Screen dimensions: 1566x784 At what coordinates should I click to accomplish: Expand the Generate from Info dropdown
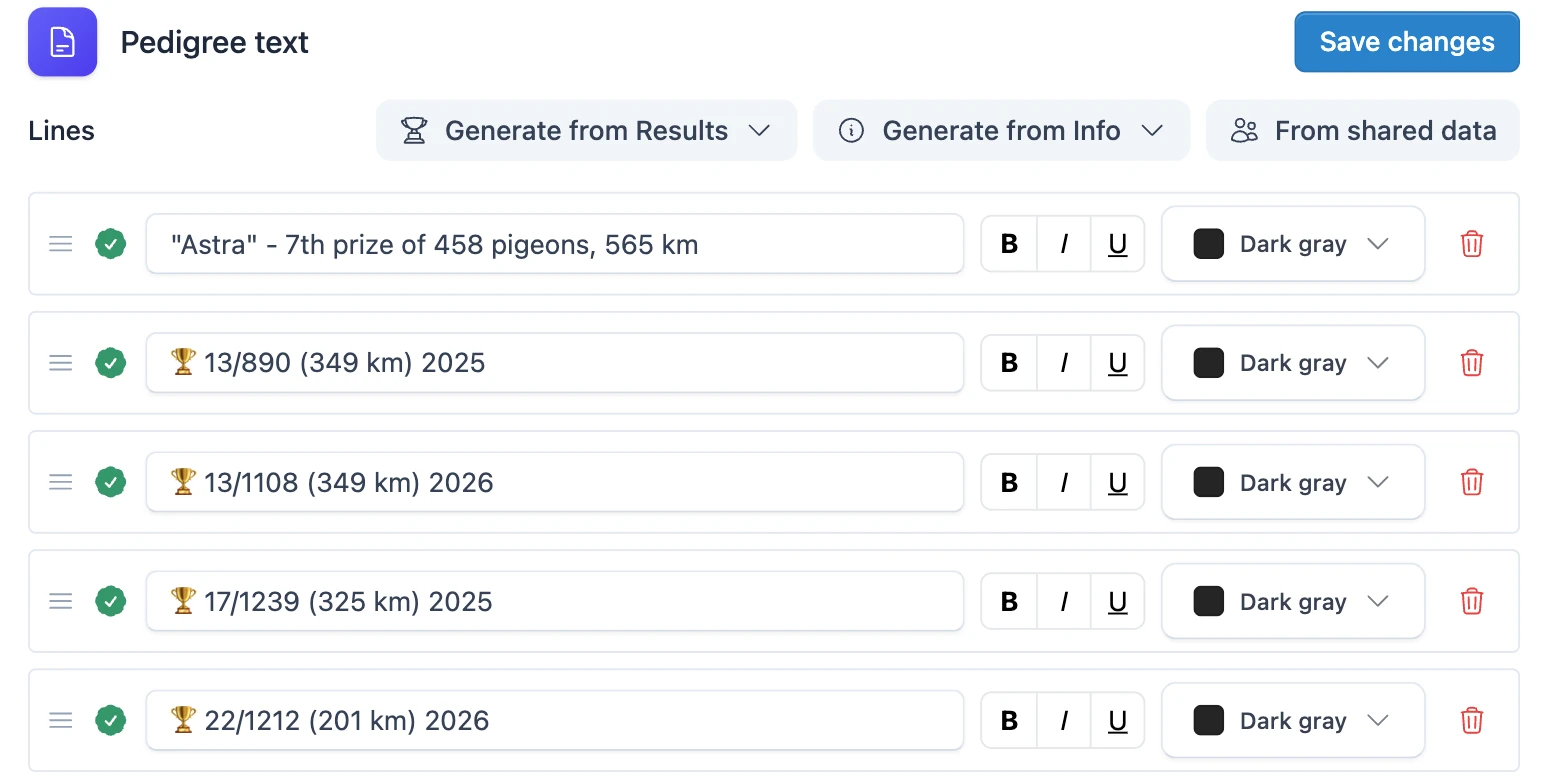pyautogui.click(x=1001, y=131)
